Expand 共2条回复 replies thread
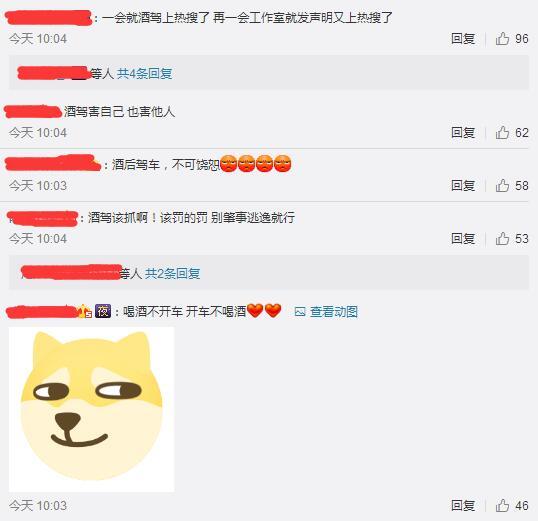The width and height of the screenshot is (538, 521). point(172,273)
